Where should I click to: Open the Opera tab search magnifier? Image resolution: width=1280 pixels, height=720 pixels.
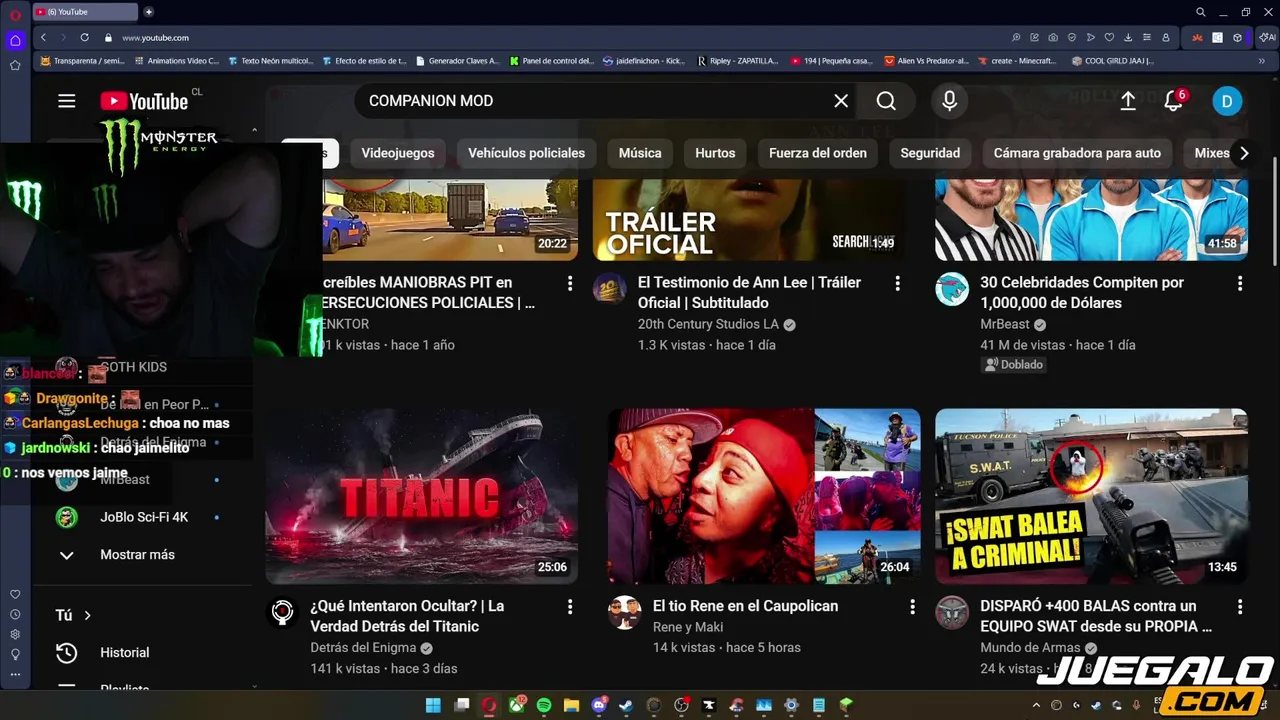1201,12
